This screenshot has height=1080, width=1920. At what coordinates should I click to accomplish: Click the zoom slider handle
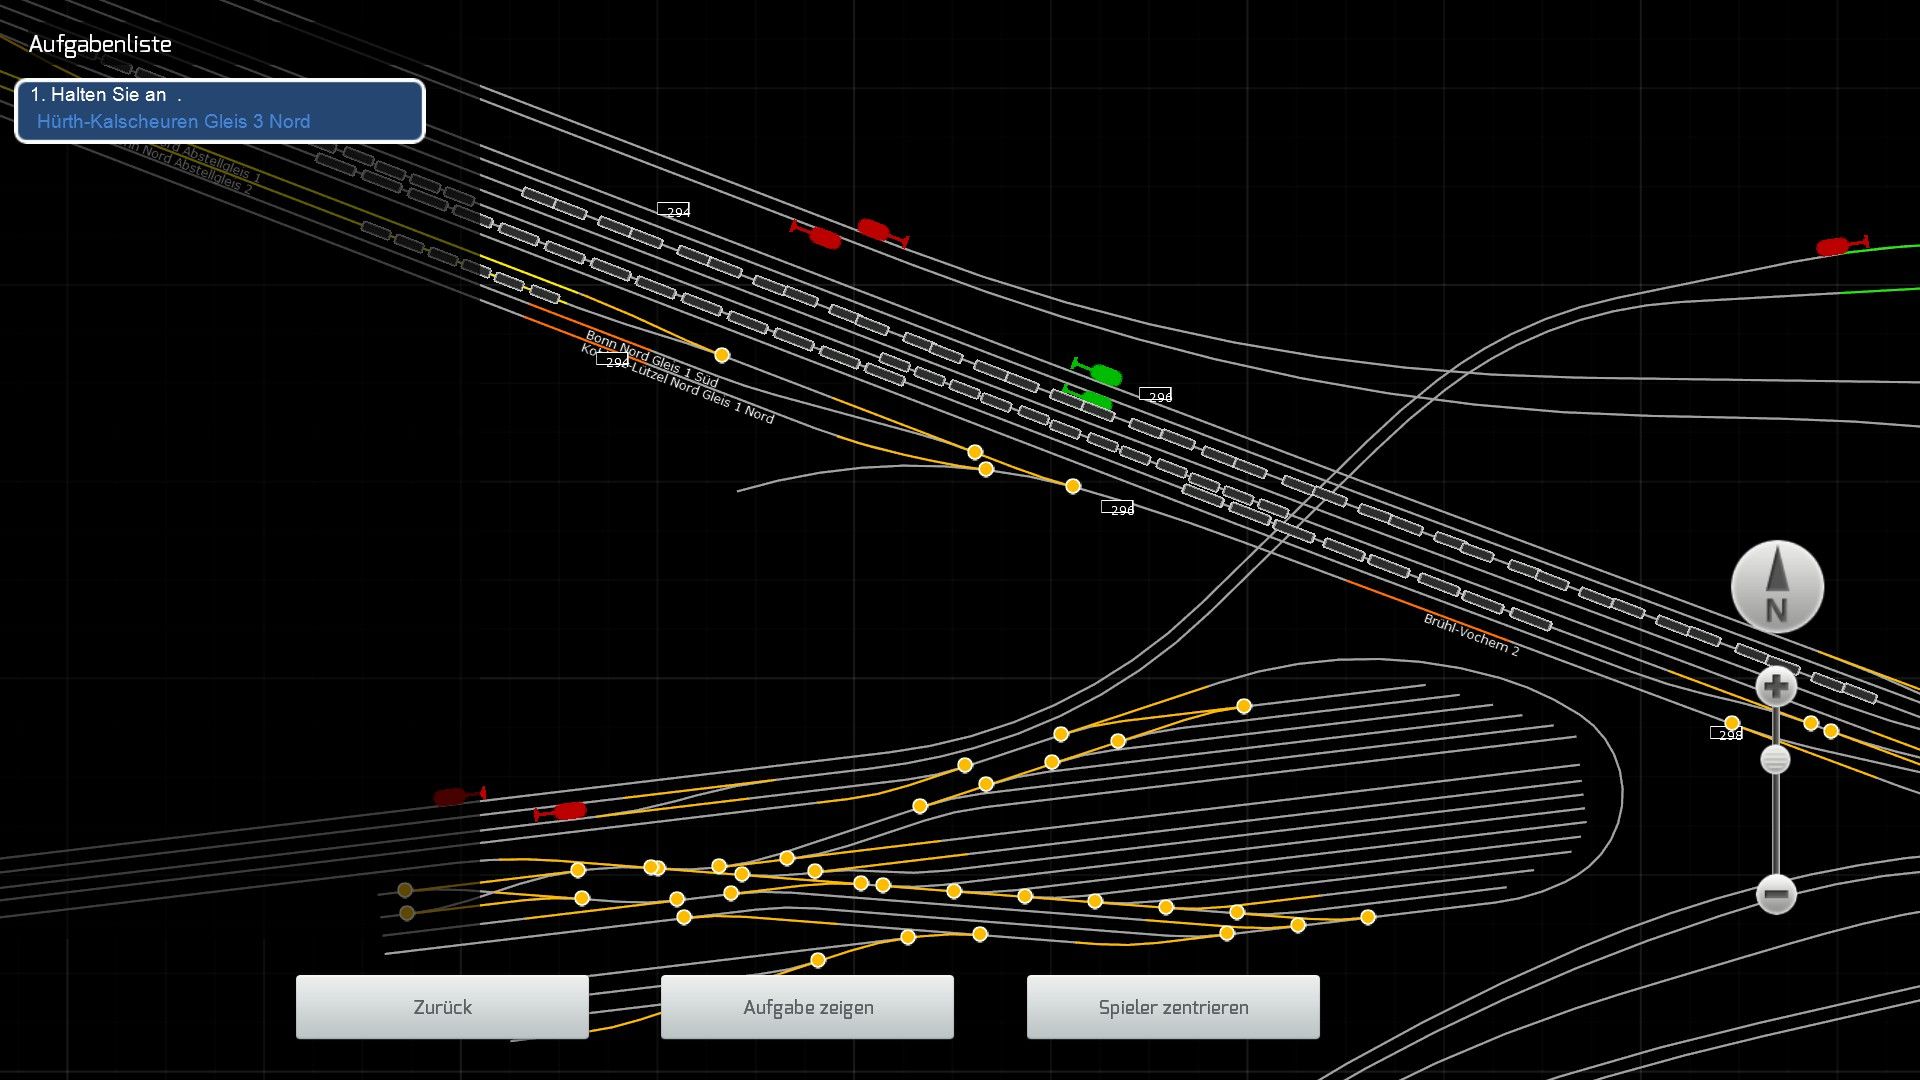(1775, 760)
